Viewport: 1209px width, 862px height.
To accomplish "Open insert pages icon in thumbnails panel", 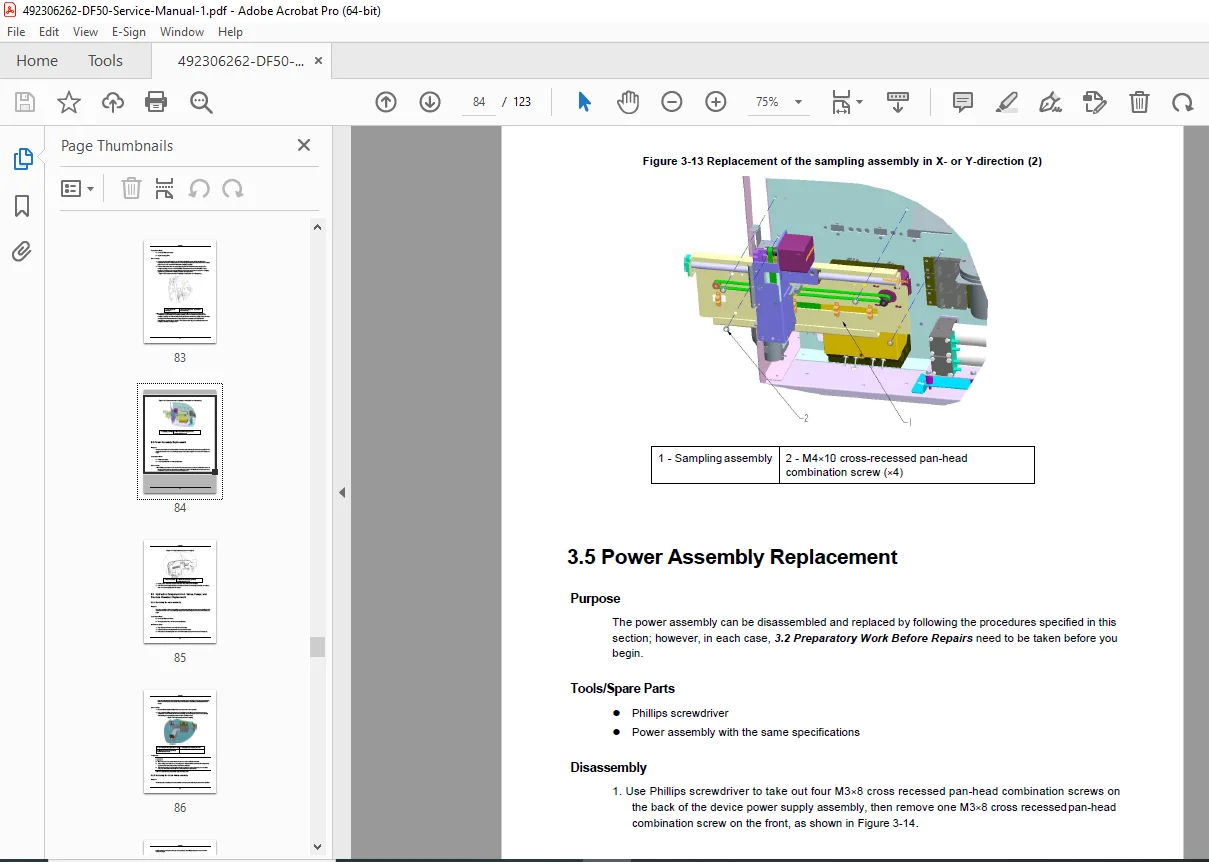I will (x=165, y=188).
